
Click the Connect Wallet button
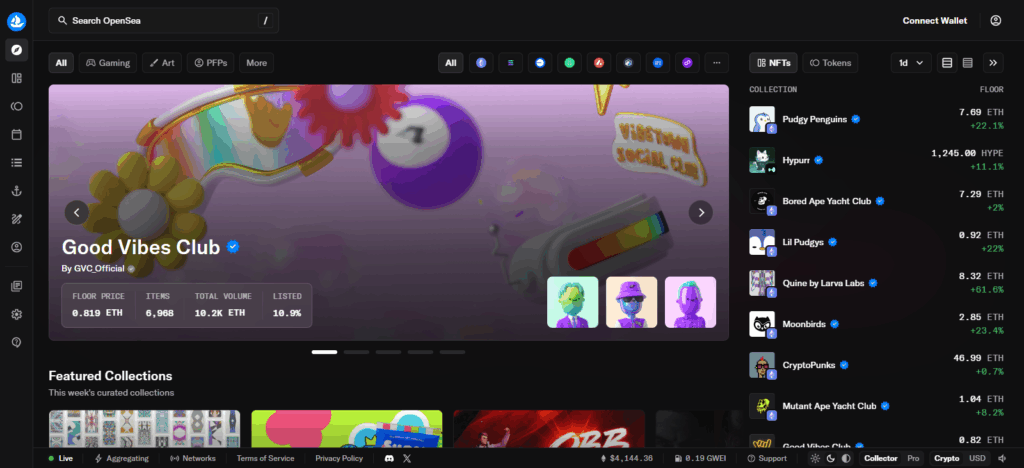pyautogui.click(x=934, y=20)
